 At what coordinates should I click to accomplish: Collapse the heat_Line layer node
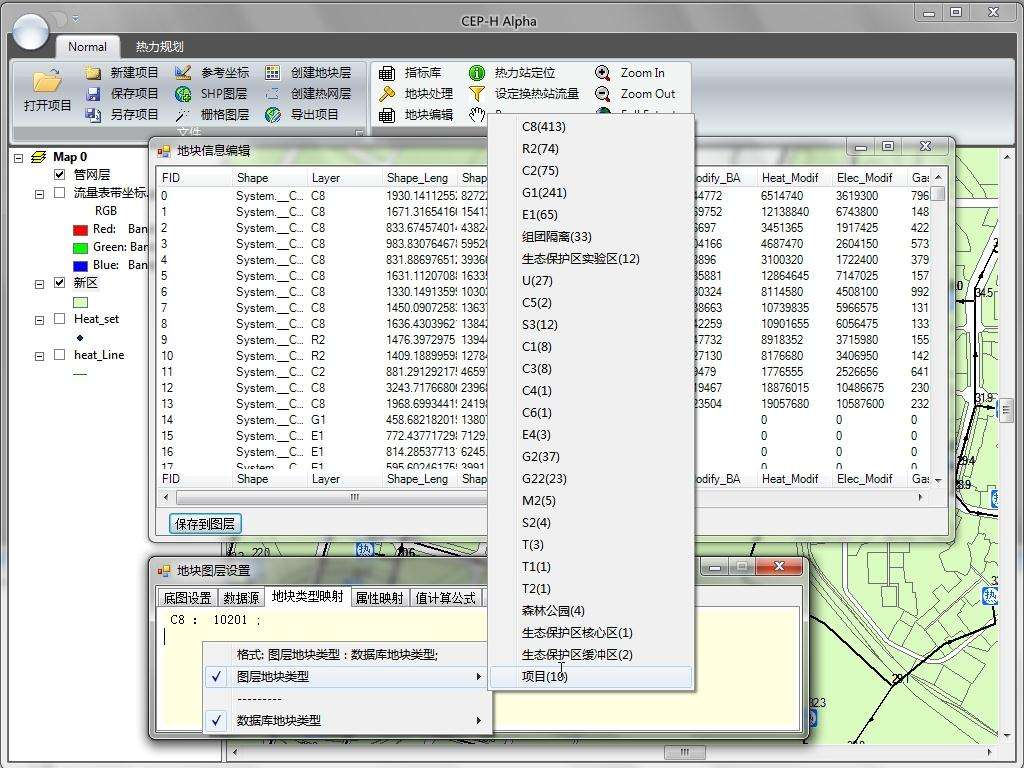pyautogui.click(x=39, y=356)
